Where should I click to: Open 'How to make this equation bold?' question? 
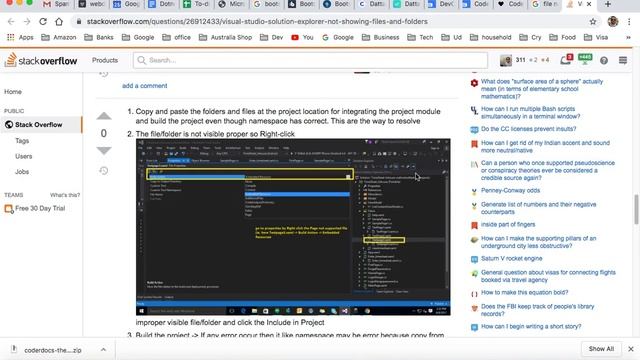point(524,293)
